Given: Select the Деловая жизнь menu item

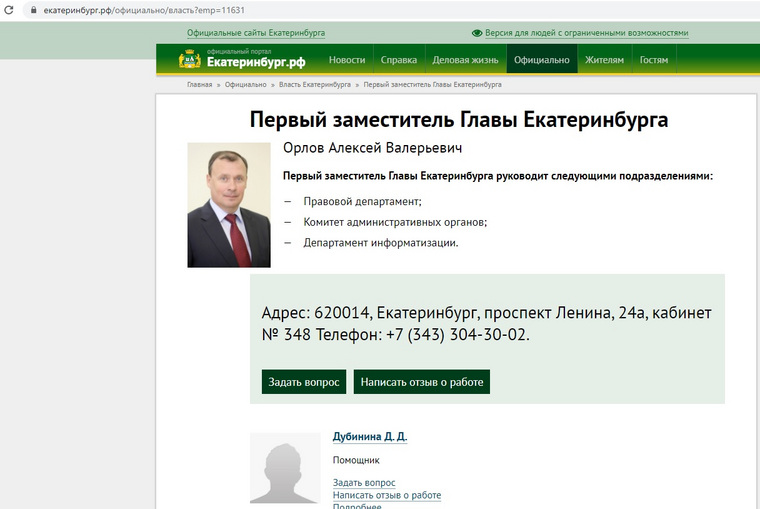Looking at the screenshot, I should [x=465, y=60].
